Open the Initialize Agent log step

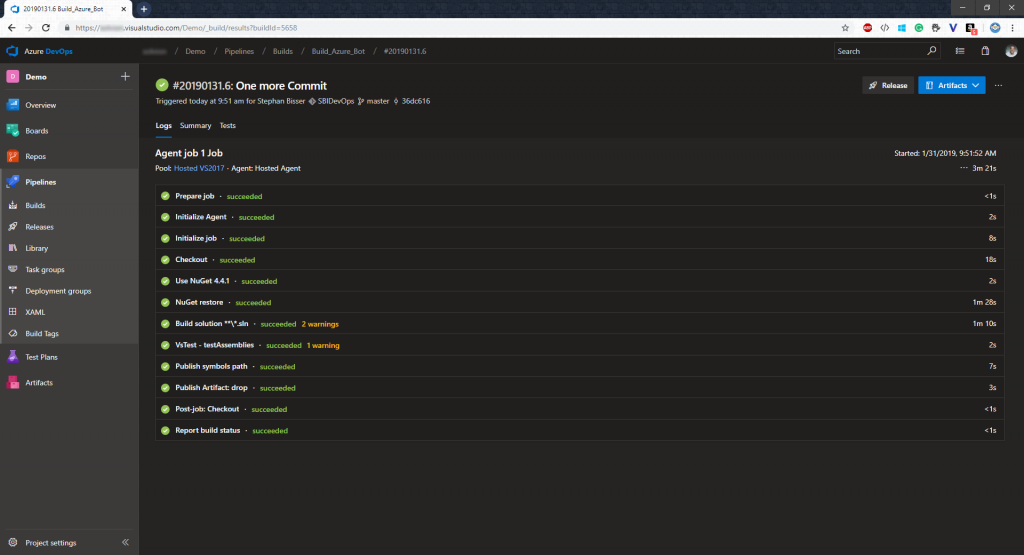(x=579, y=217)
